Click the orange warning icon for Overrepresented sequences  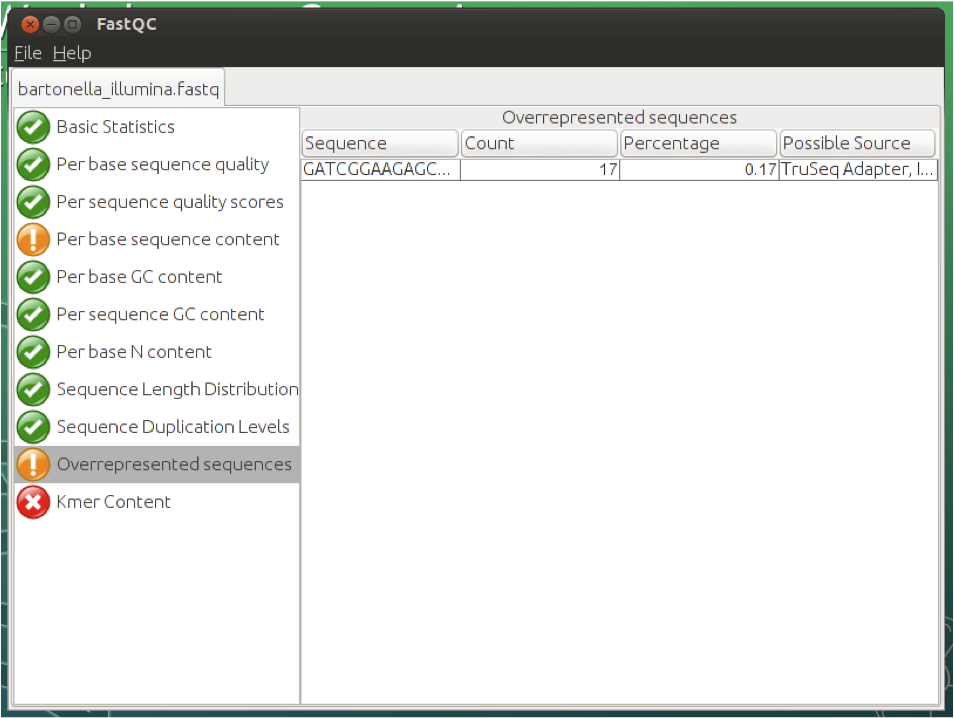(33, 465)
